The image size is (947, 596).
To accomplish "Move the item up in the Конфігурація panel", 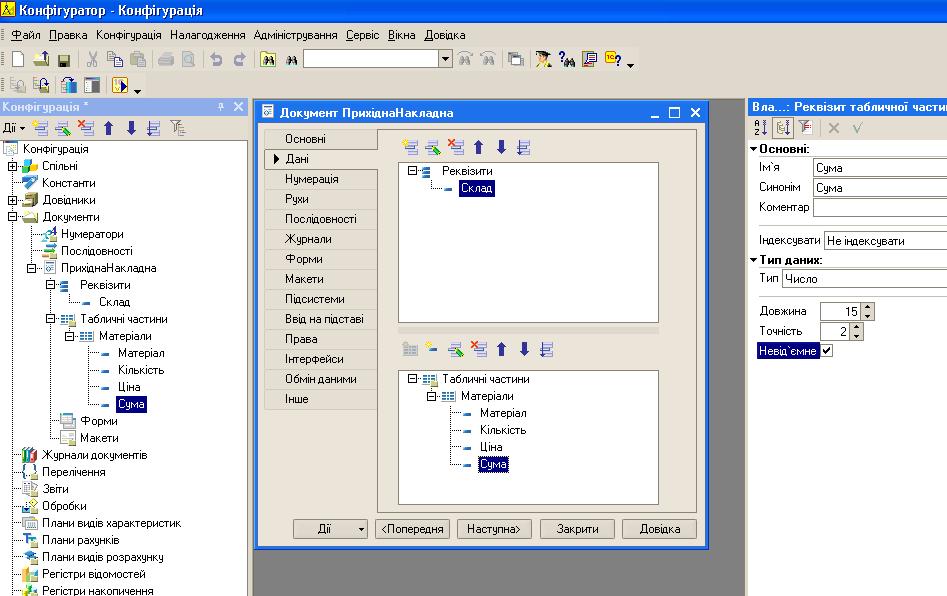I will (x=109, y=128).
